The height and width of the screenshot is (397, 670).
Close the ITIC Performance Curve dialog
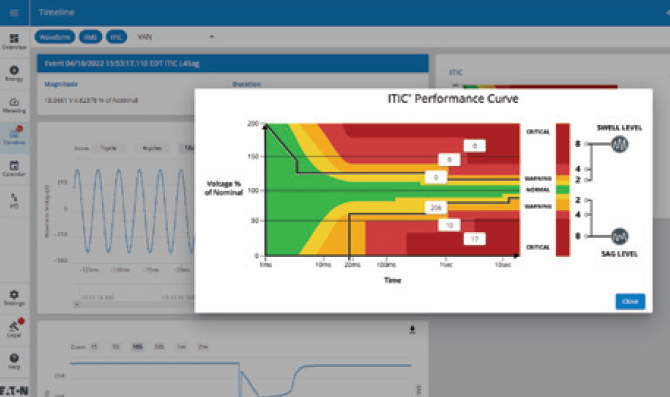click(630, 301)
